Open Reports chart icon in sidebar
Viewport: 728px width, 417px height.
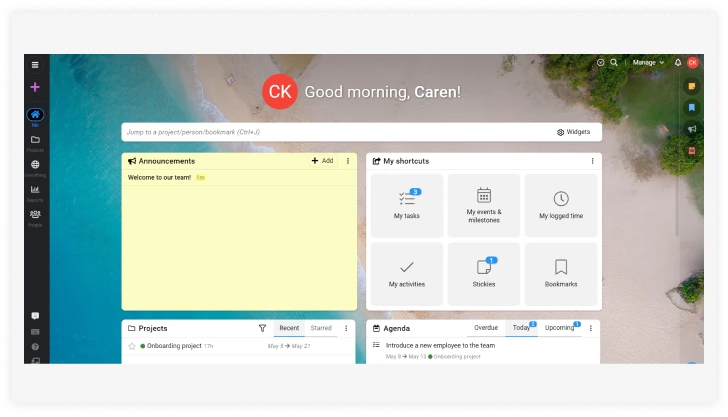tap(35, 190)
